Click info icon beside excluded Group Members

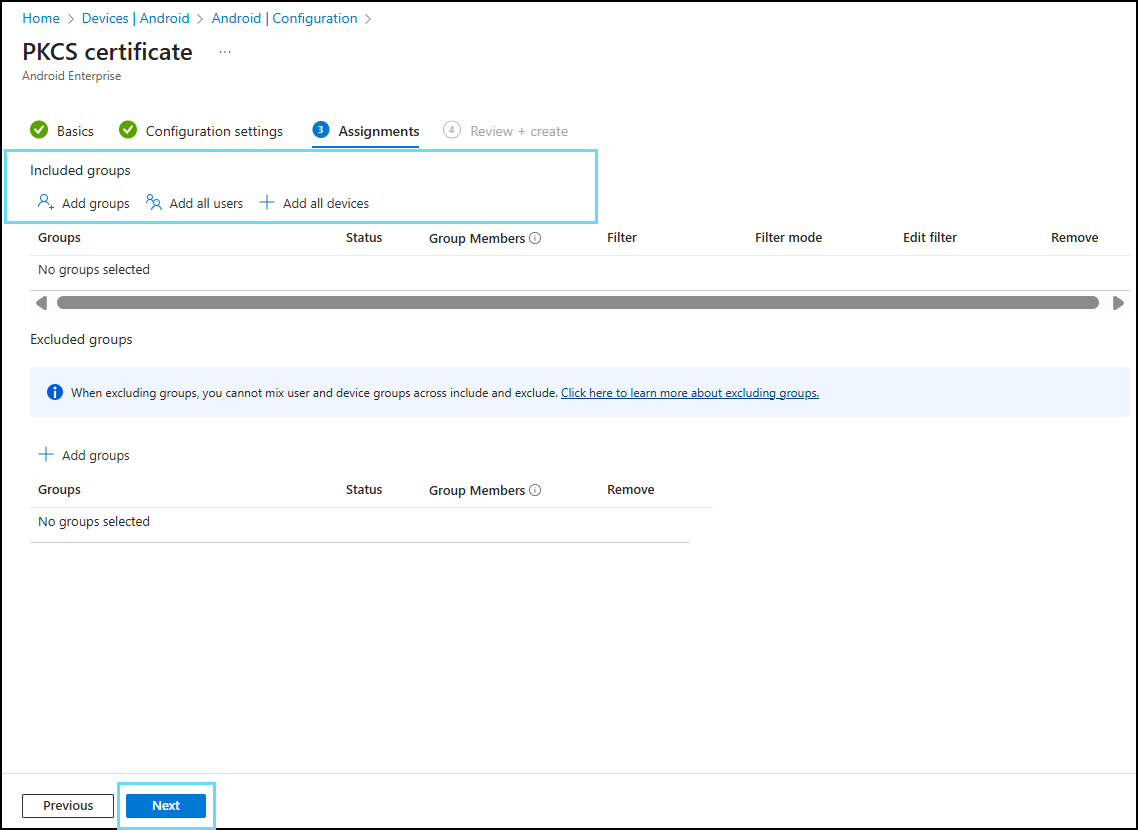point(535,491)
